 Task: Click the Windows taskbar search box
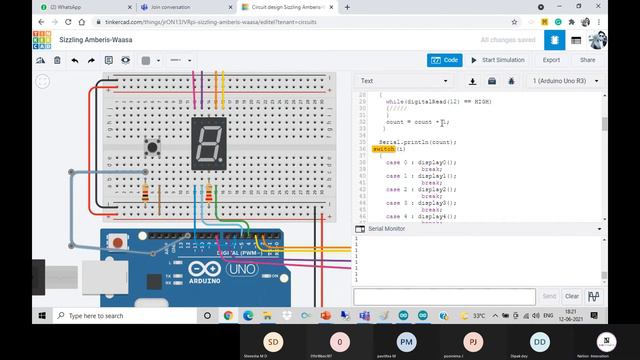tap(124, 316)
